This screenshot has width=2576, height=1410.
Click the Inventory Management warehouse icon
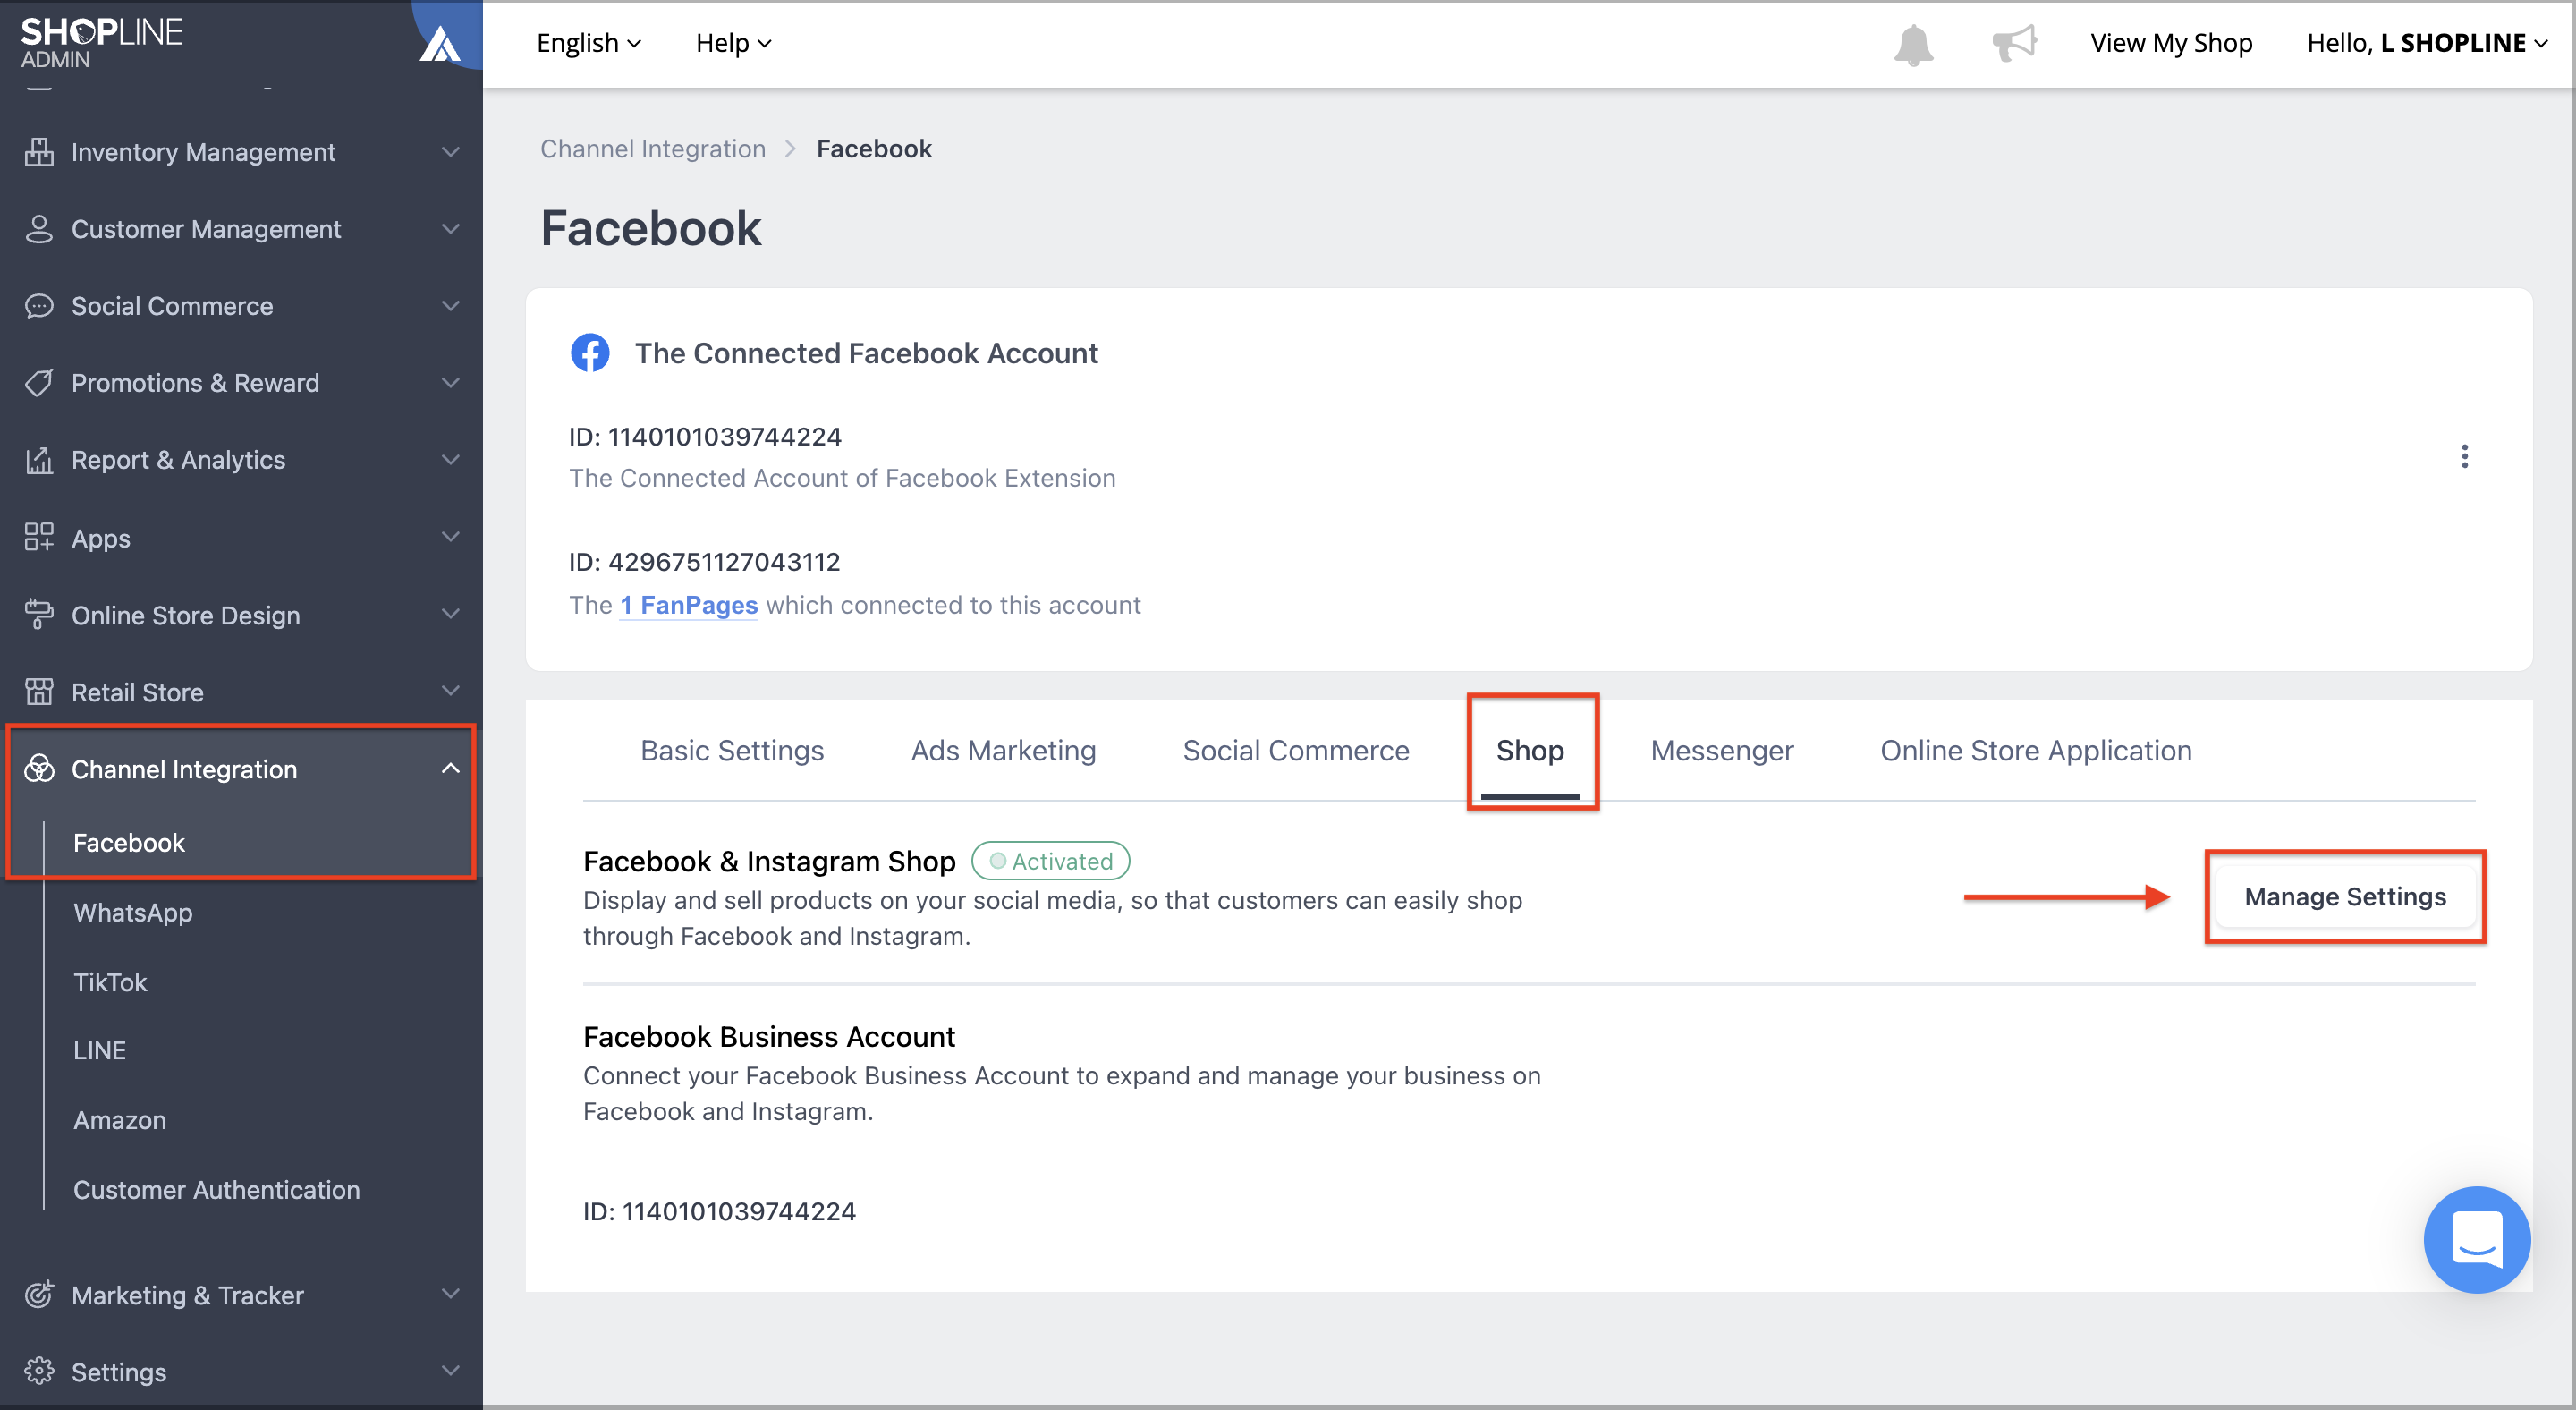point(39,152)
